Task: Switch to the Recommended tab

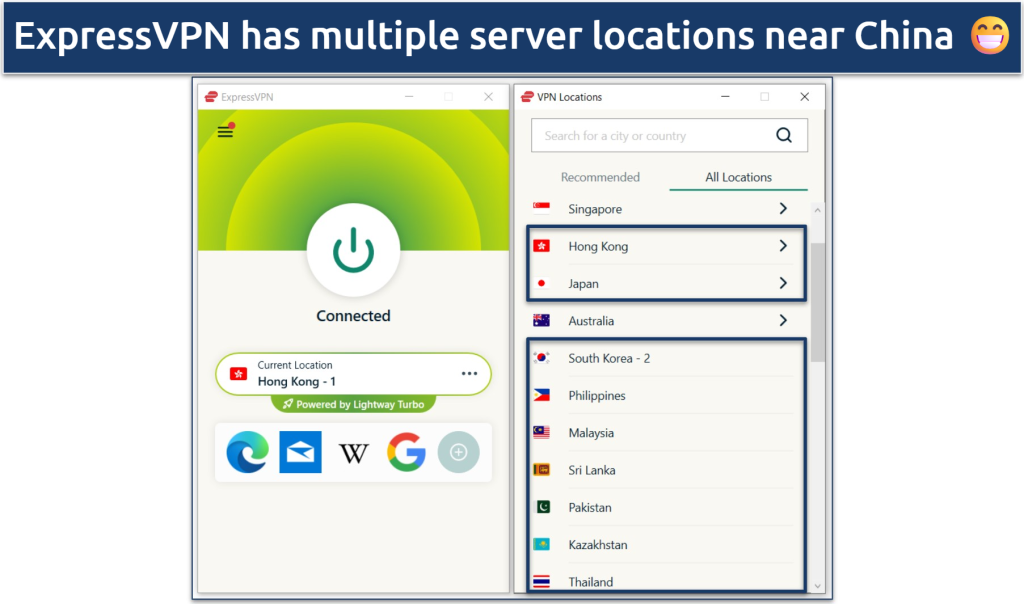Action: click(600, 177)
